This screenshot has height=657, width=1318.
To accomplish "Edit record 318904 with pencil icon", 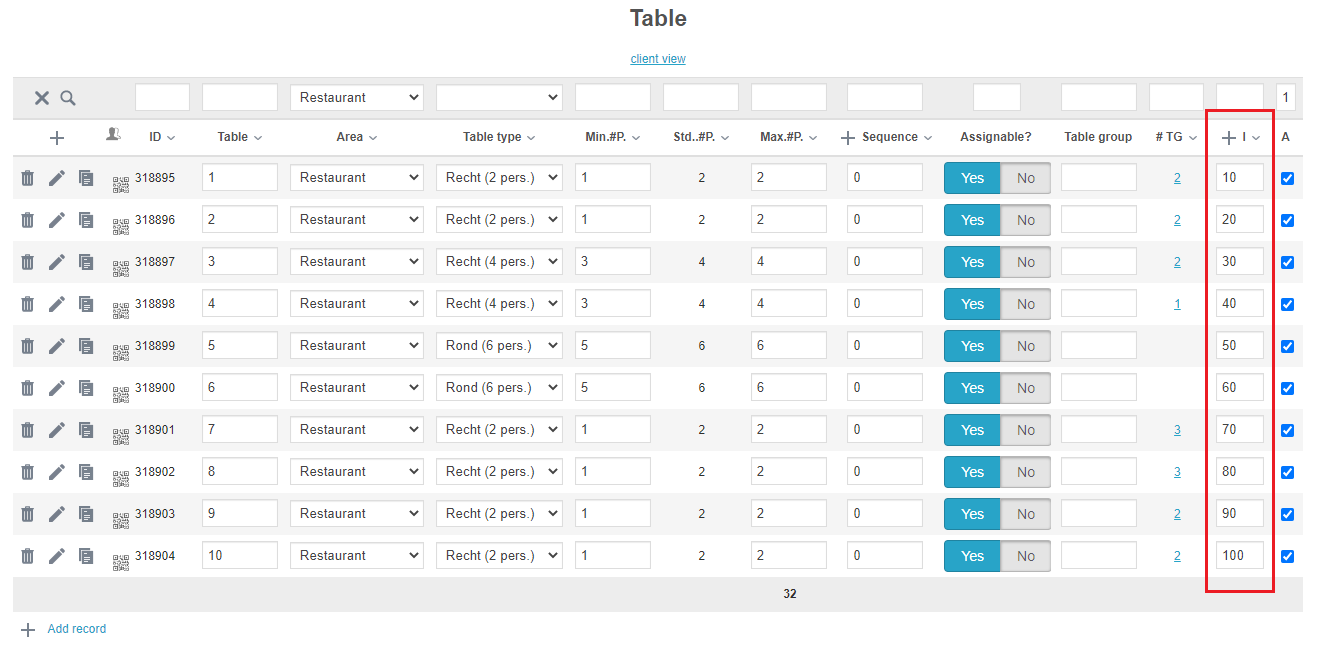I will pos(57,556).
